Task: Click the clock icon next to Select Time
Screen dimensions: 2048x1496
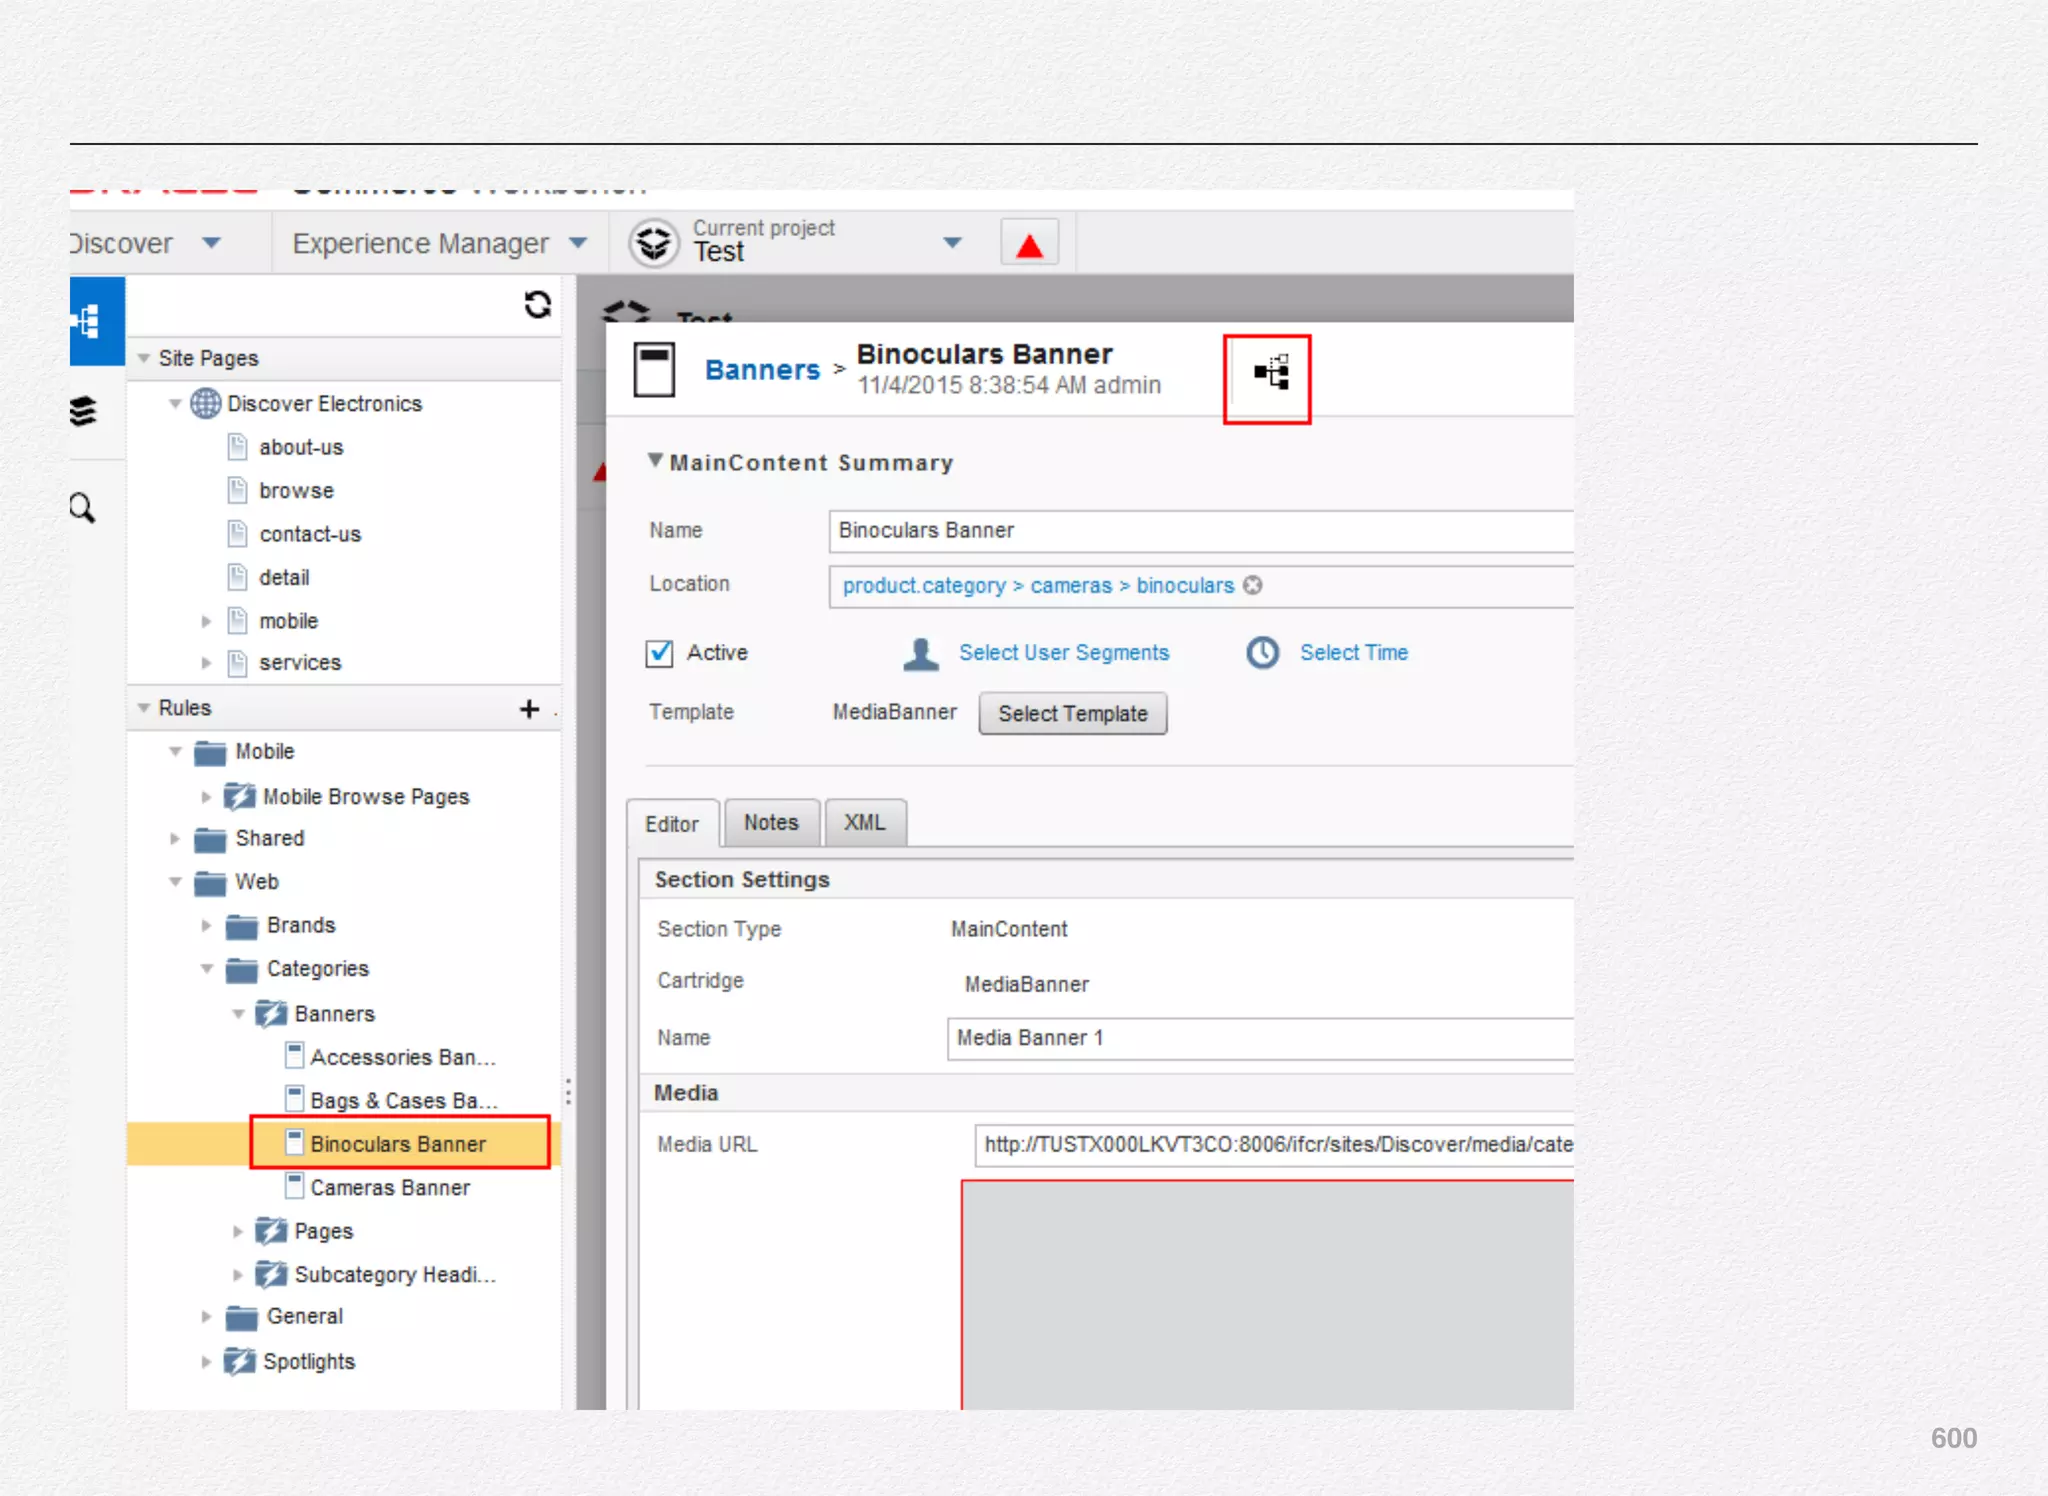Action: click(1262, 653)
